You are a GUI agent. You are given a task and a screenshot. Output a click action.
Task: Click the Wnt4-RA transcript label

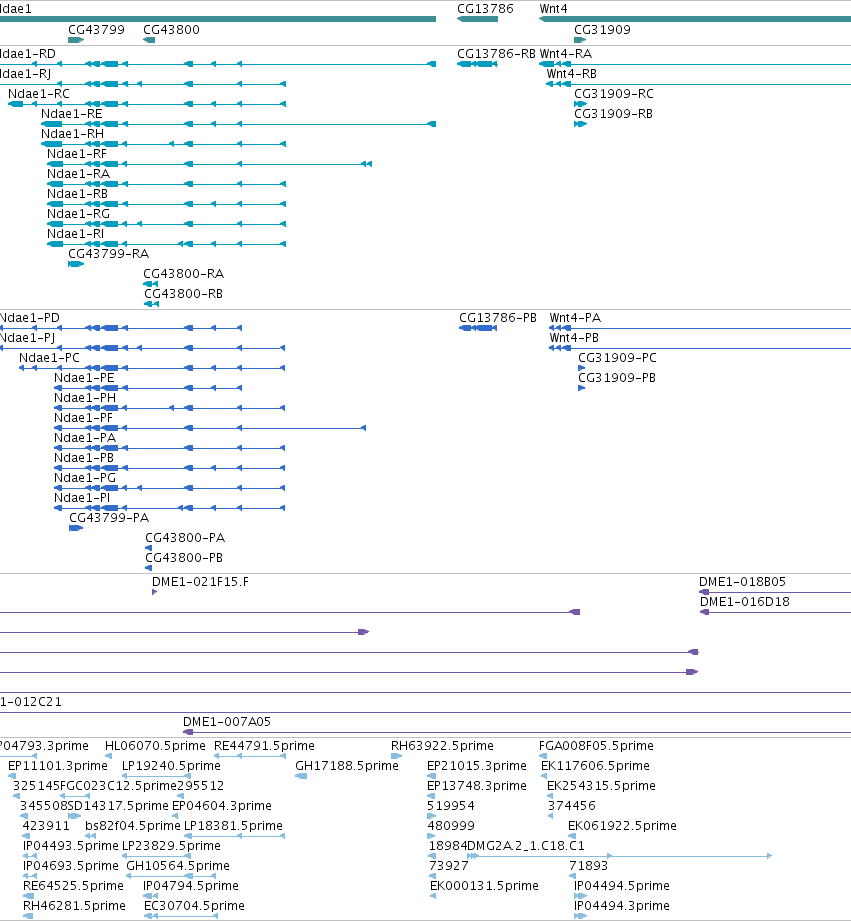pyautogui.click(x=566, y=53)
